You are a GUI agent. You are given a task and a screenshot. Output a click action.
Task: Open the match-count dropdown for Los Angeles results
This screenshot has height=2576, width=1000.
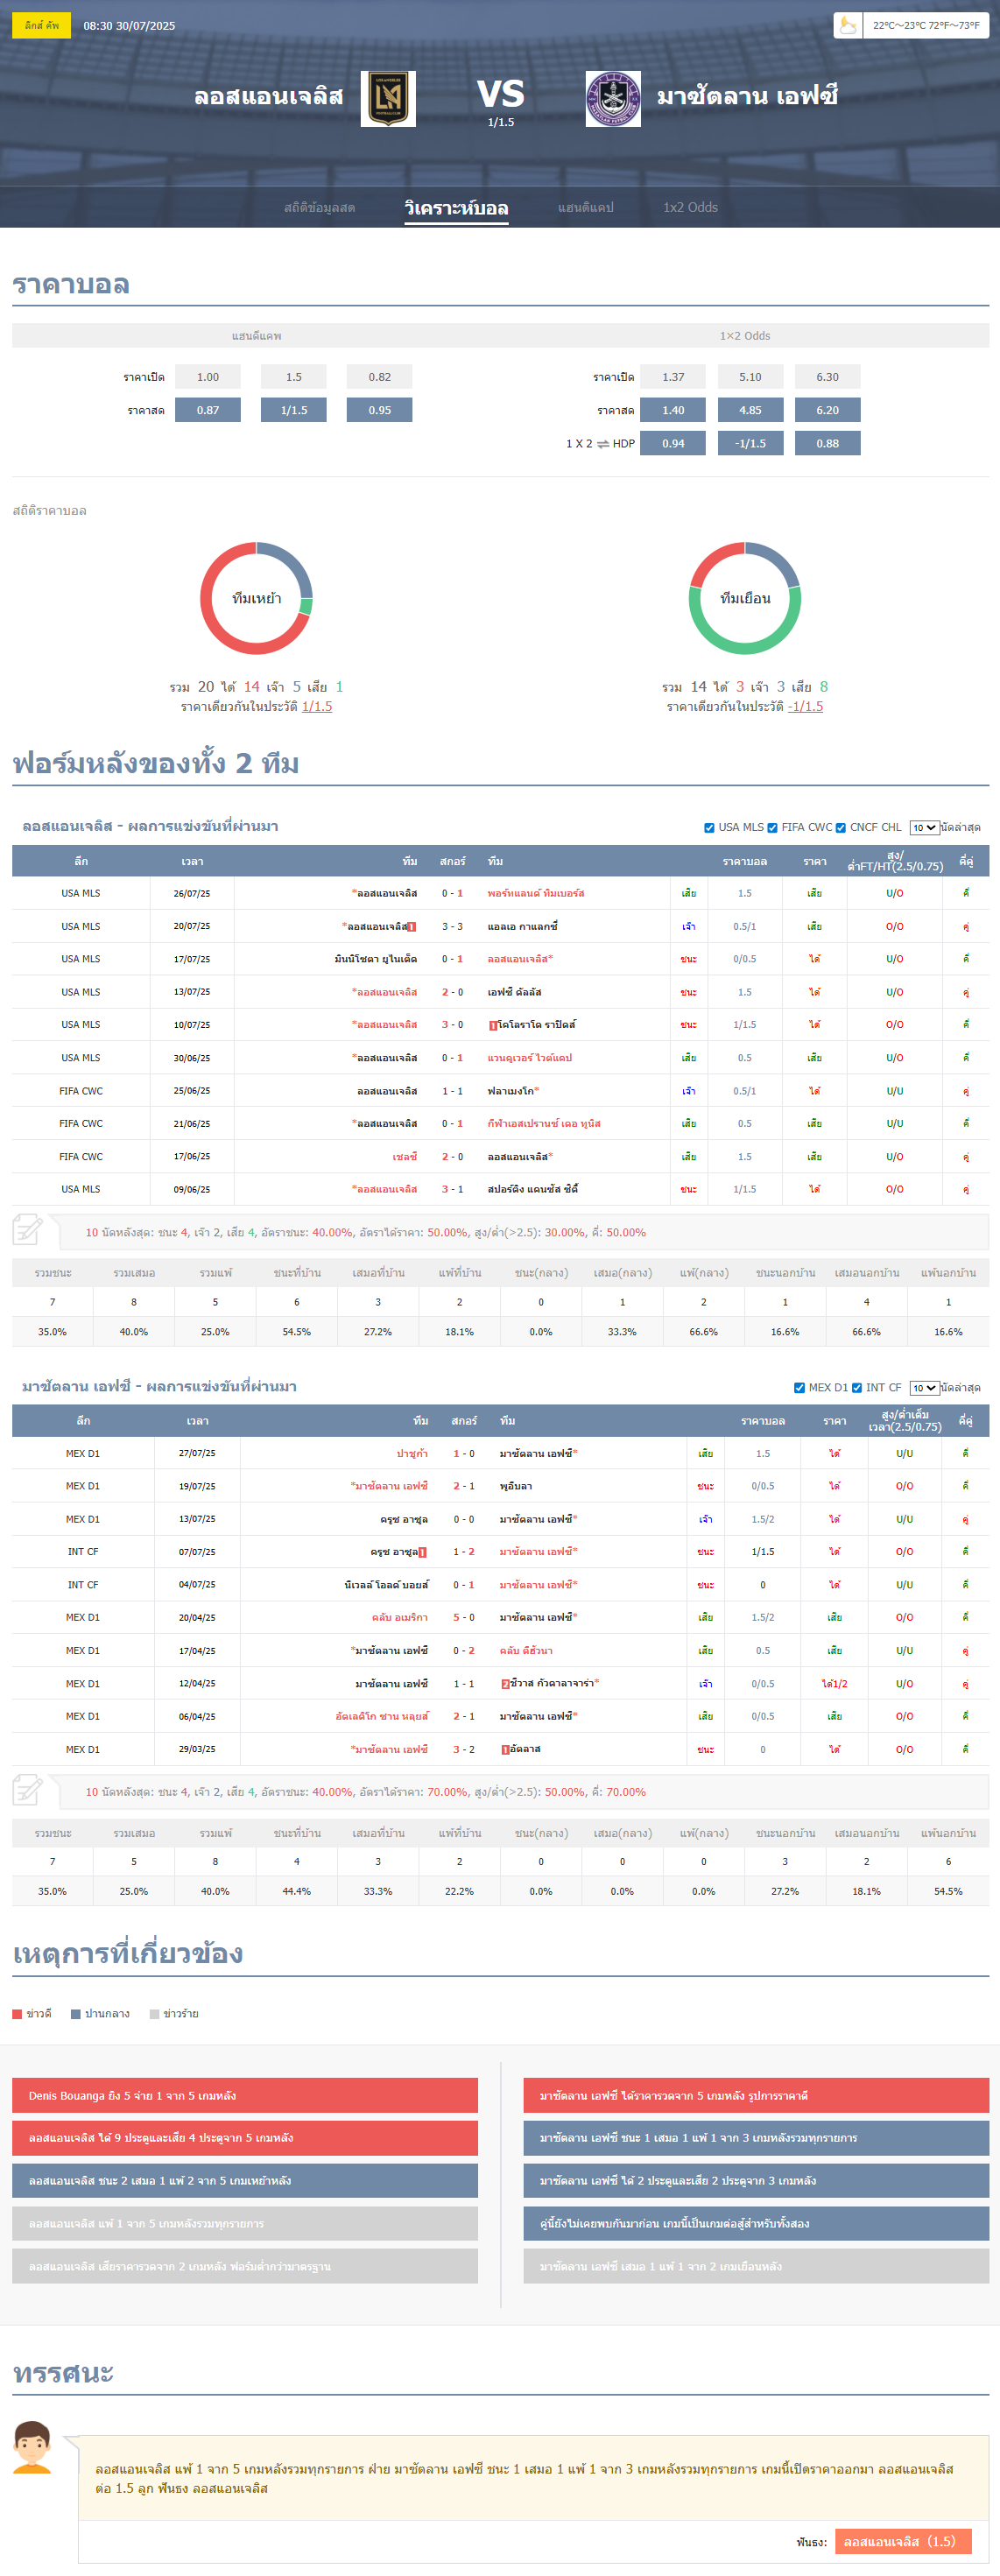[x=924, y=828]
